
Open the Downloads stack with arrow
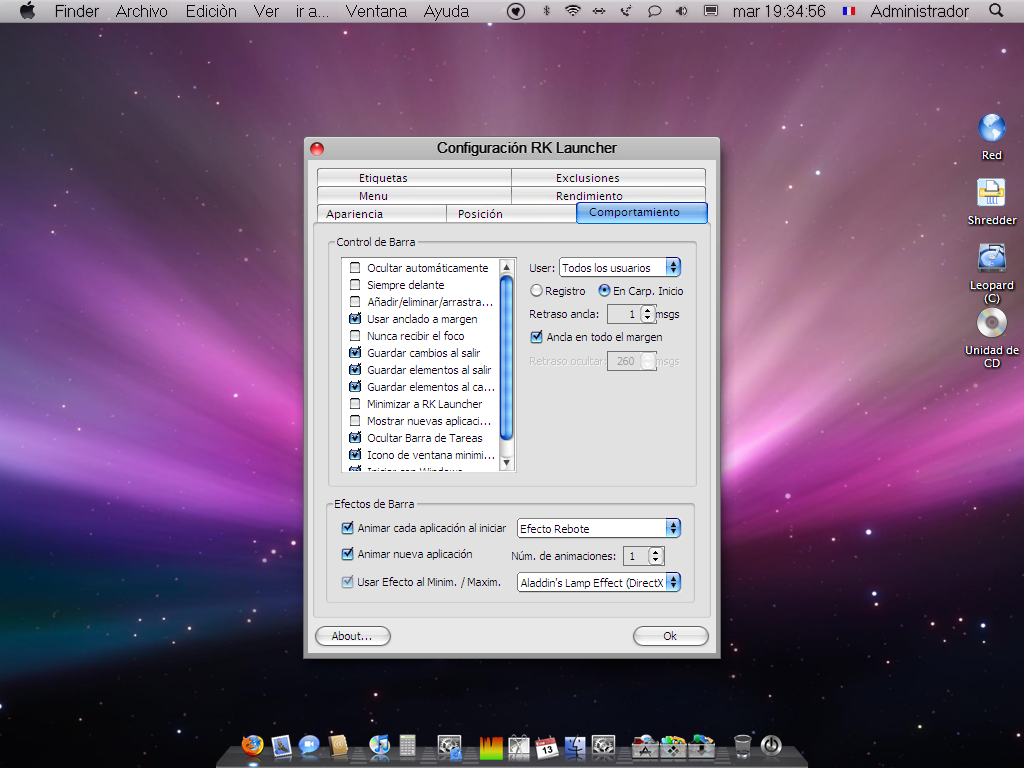pos(702,747)
